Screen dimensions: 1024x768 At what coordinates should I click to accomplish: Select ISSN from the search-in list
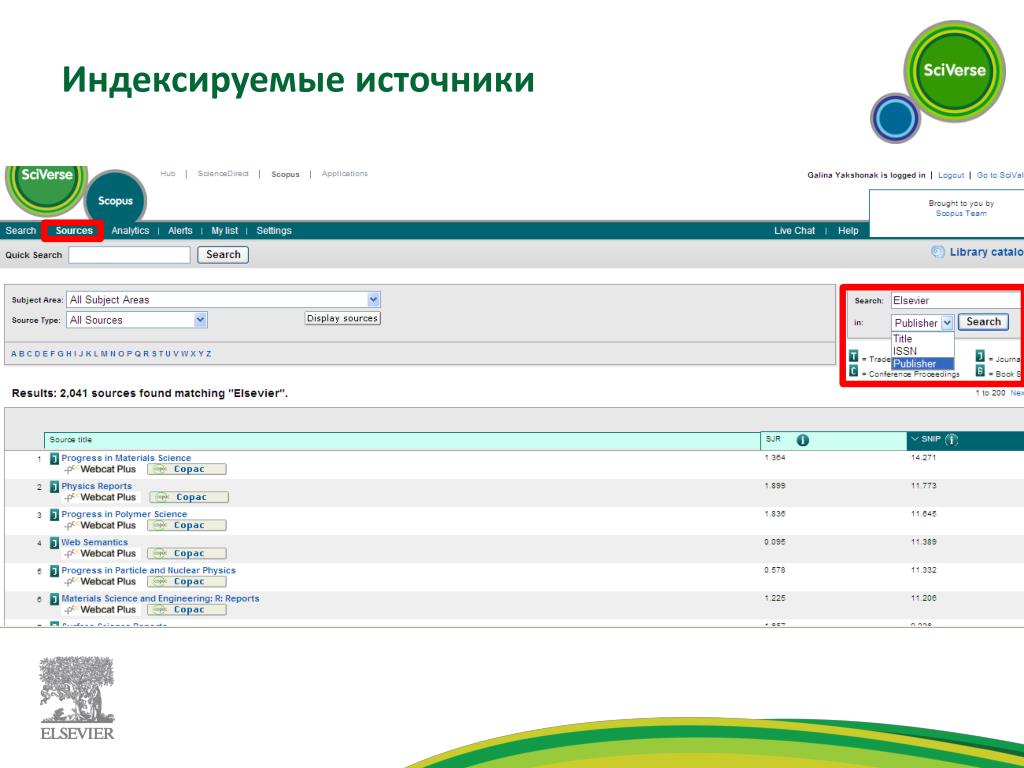(x=922, y=351)
